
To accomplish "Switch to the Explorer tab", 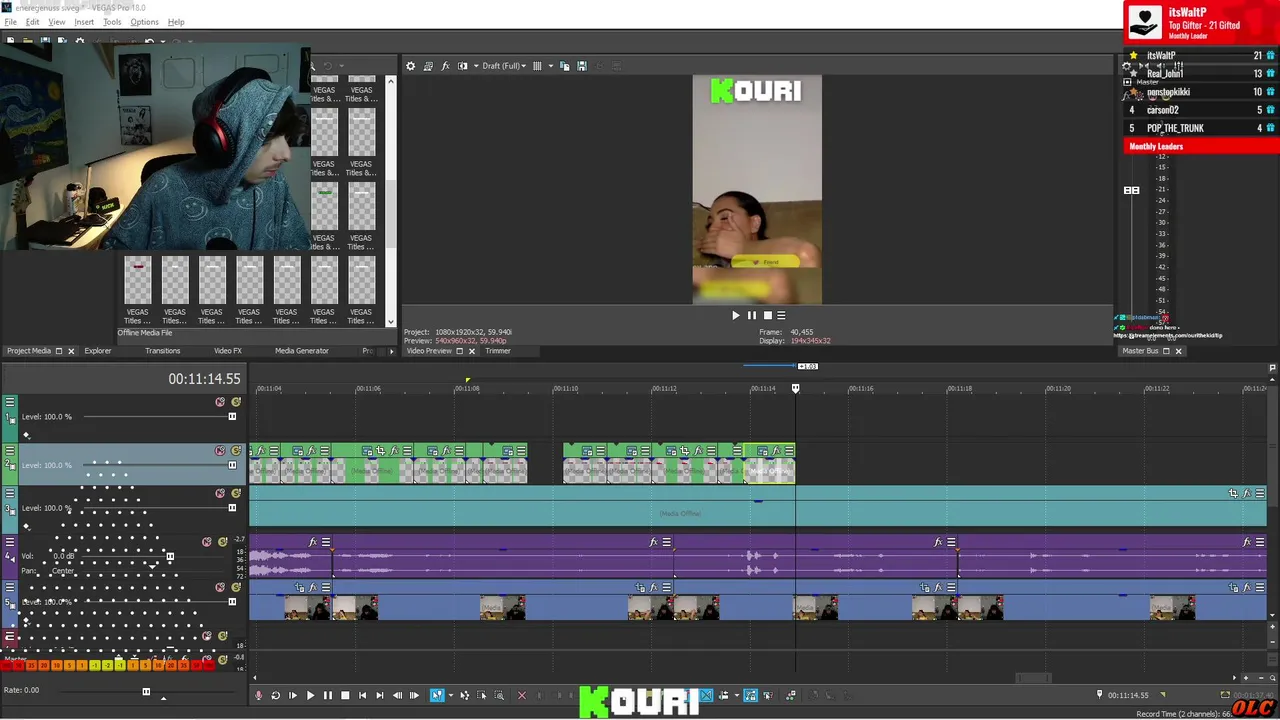I will point(98,351).
